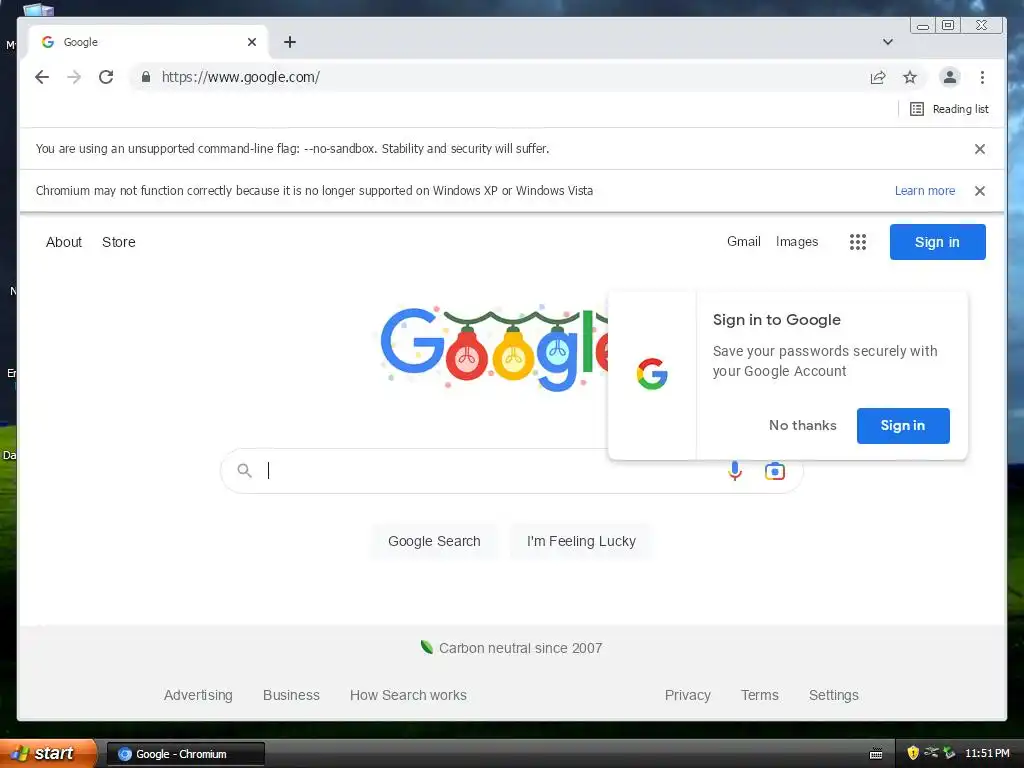This screenshot has width=1024, height=768.
Task: Open Images from the header
Action: click(x=797, y=242)
